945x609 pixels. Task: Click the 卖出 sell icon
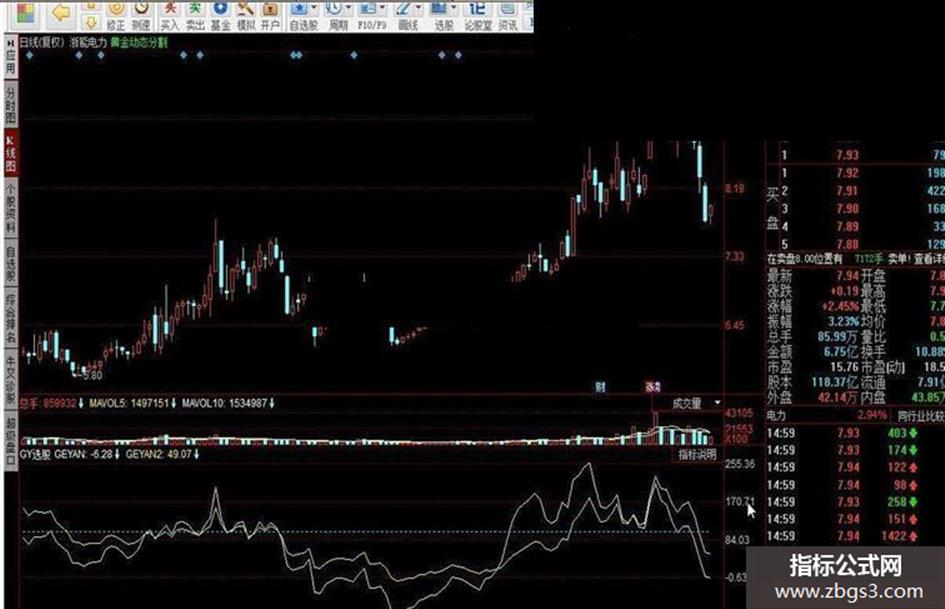[195, 16]
